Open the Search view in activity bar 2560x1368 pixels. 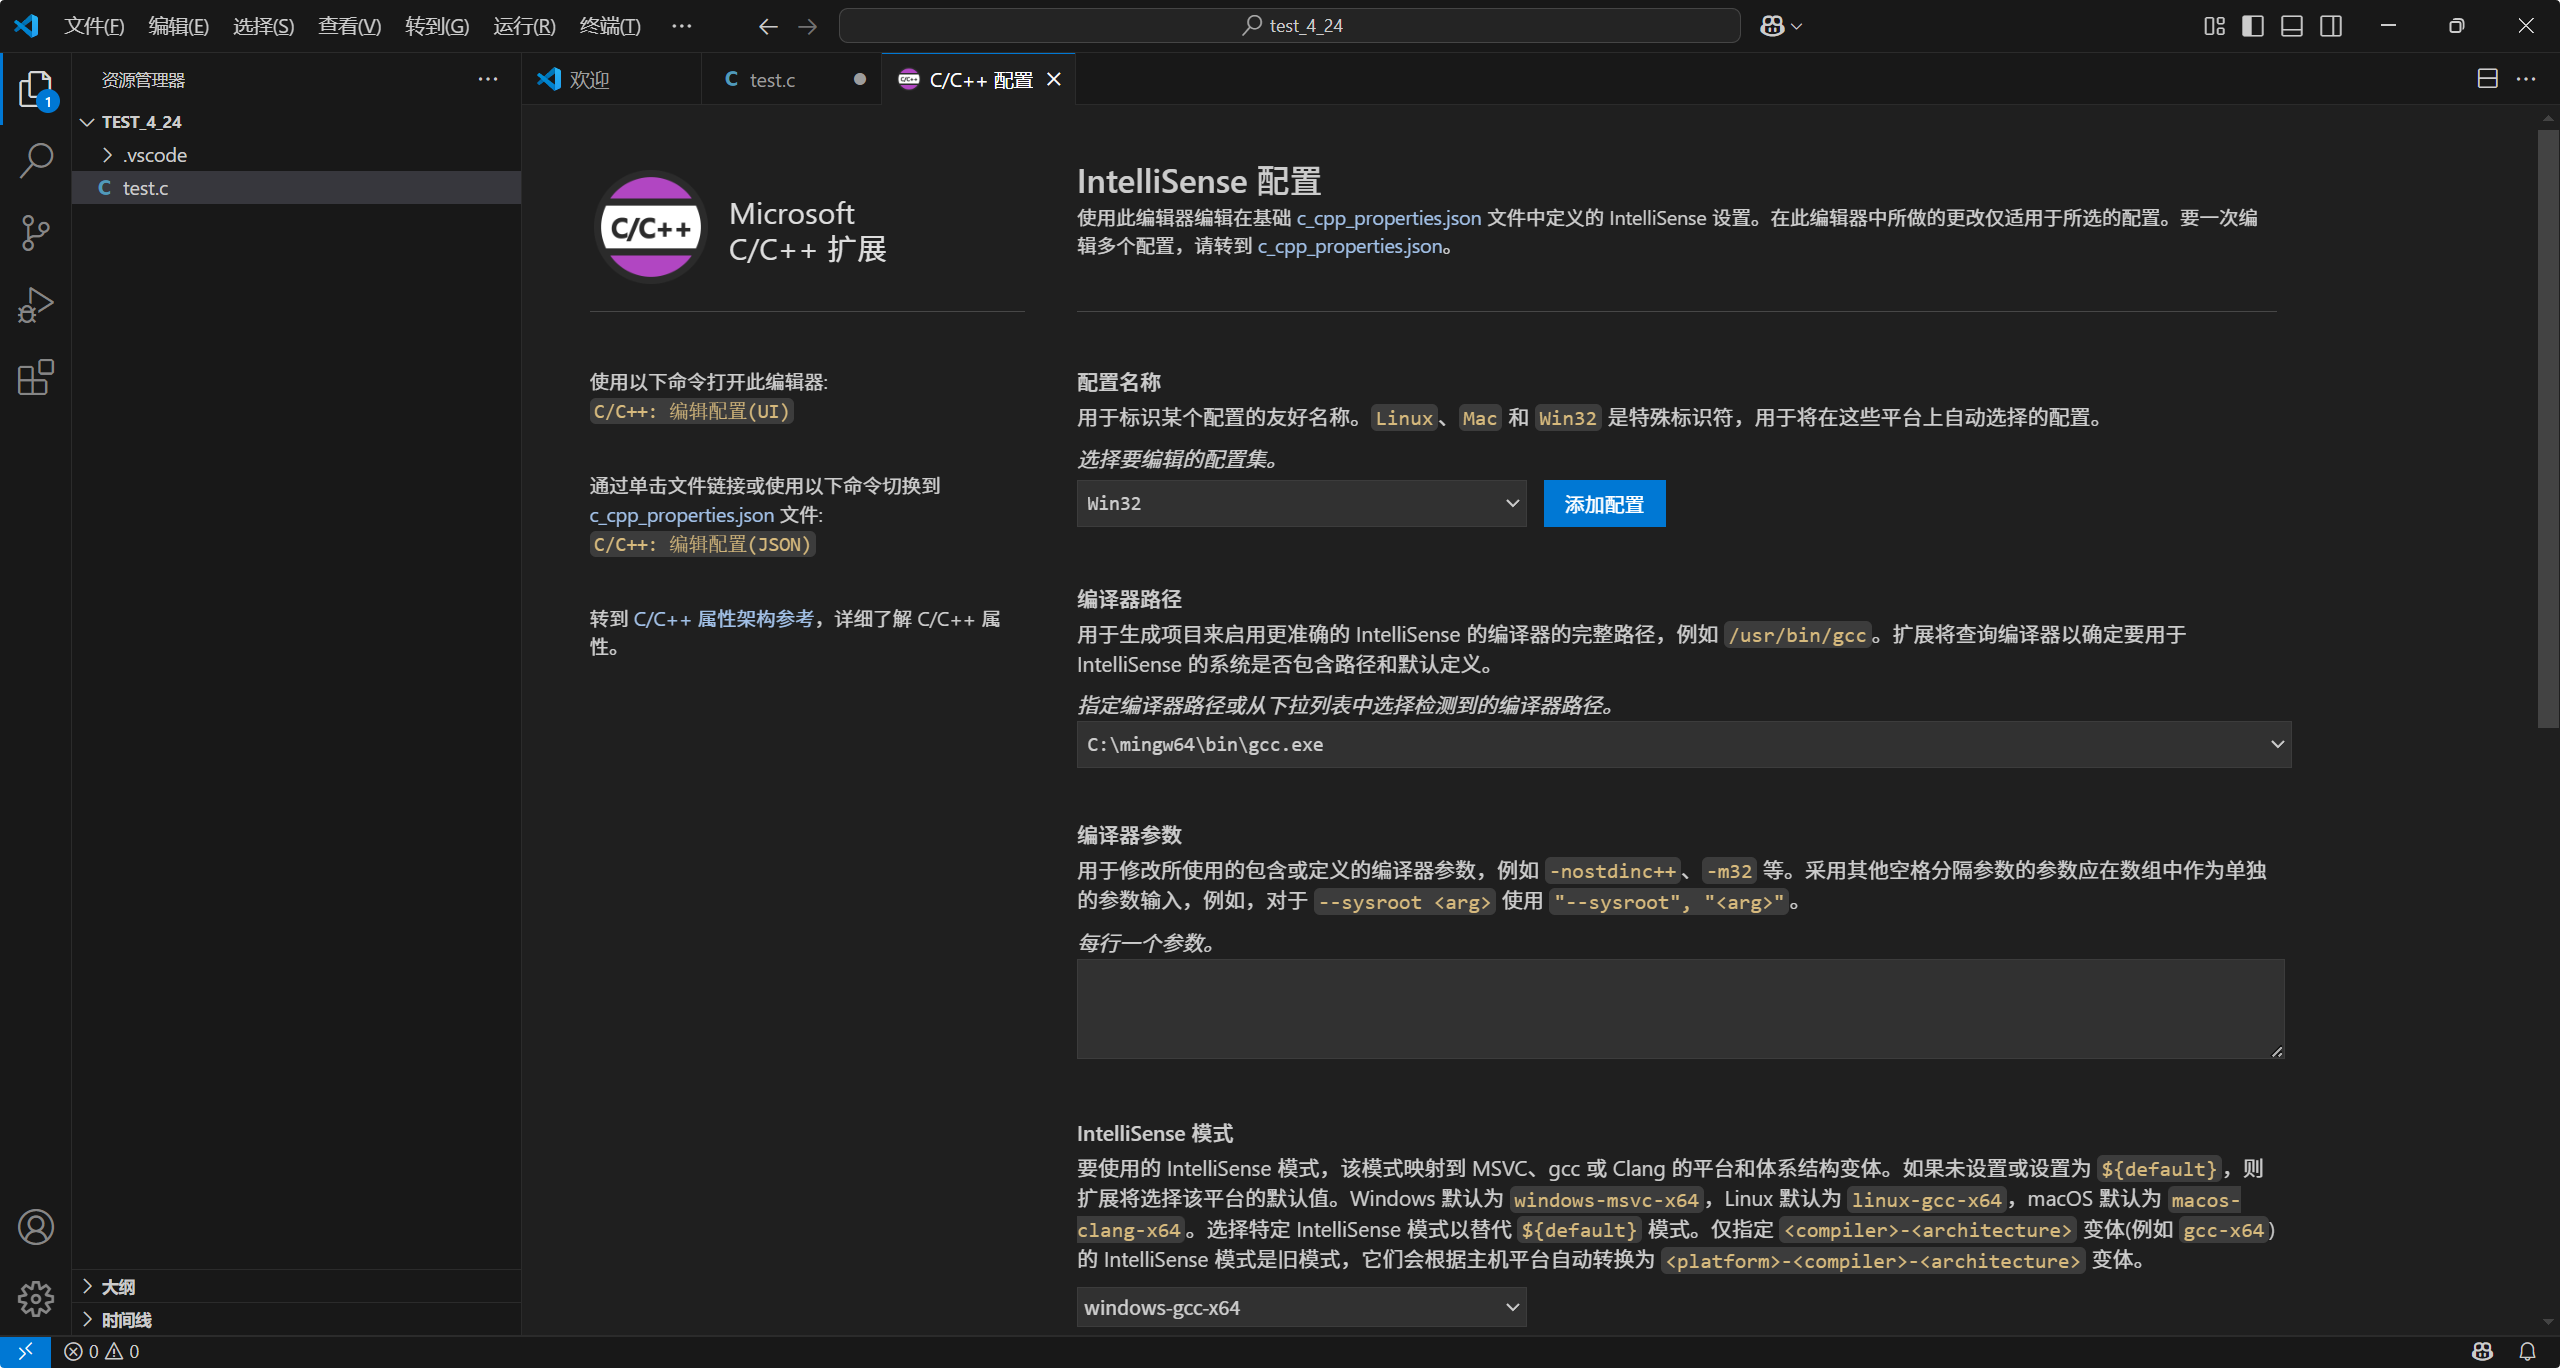click(36, 160)
